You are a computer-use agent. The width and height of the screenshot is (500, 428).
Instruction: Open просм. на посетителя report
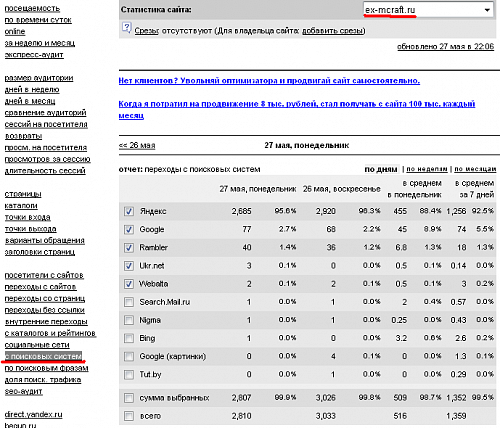(x=46, y=148)
